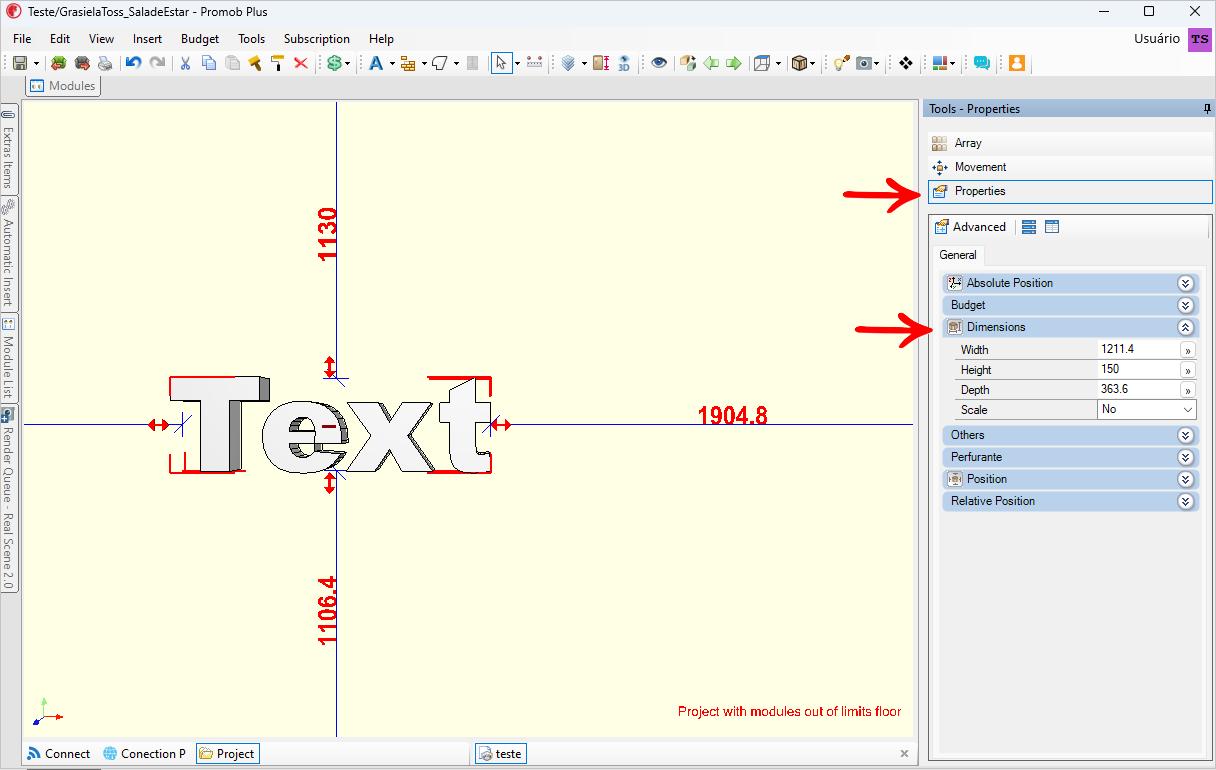This screenshot has height=770, width=1216.
Task: Click the Layers stack icon
Action: click(x=568, y=63)
